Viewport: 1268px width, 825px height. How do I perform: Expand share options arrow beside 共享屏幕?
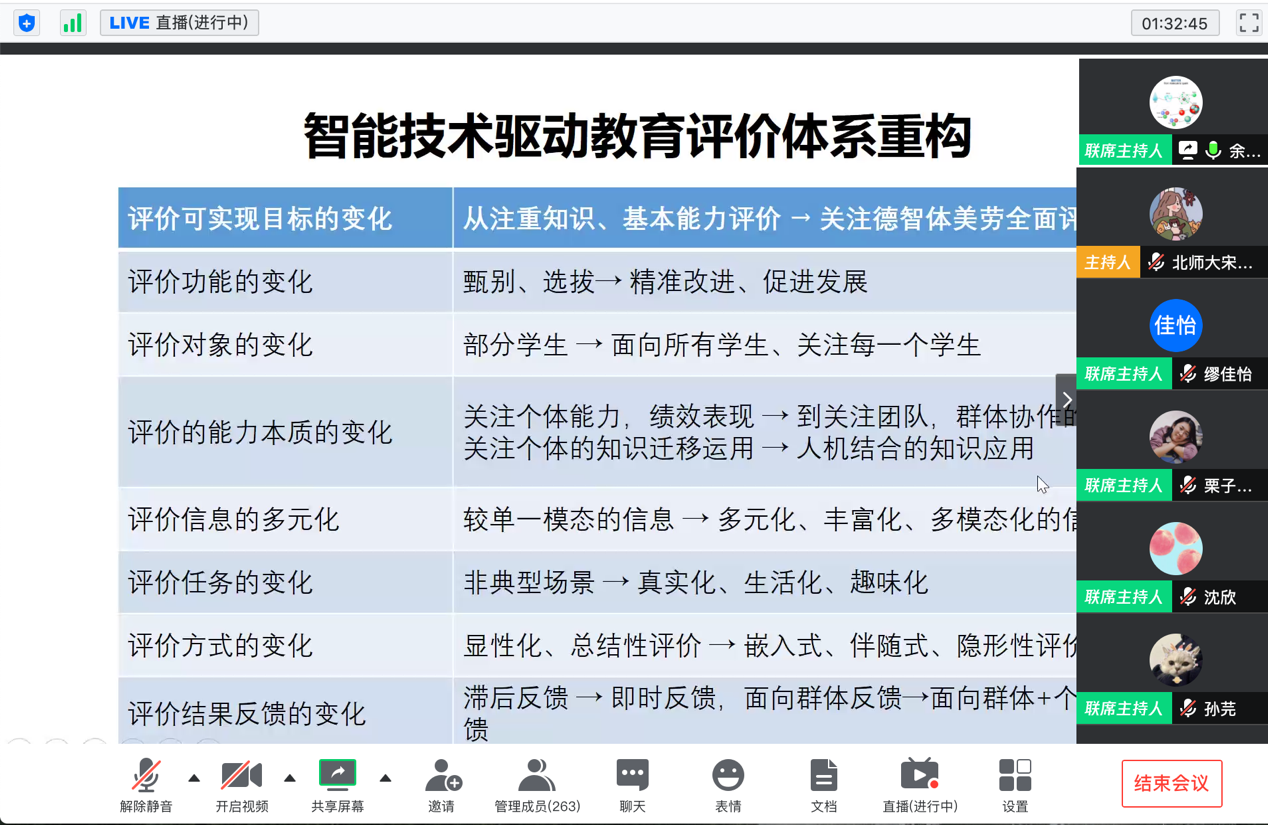pos(385,777)
